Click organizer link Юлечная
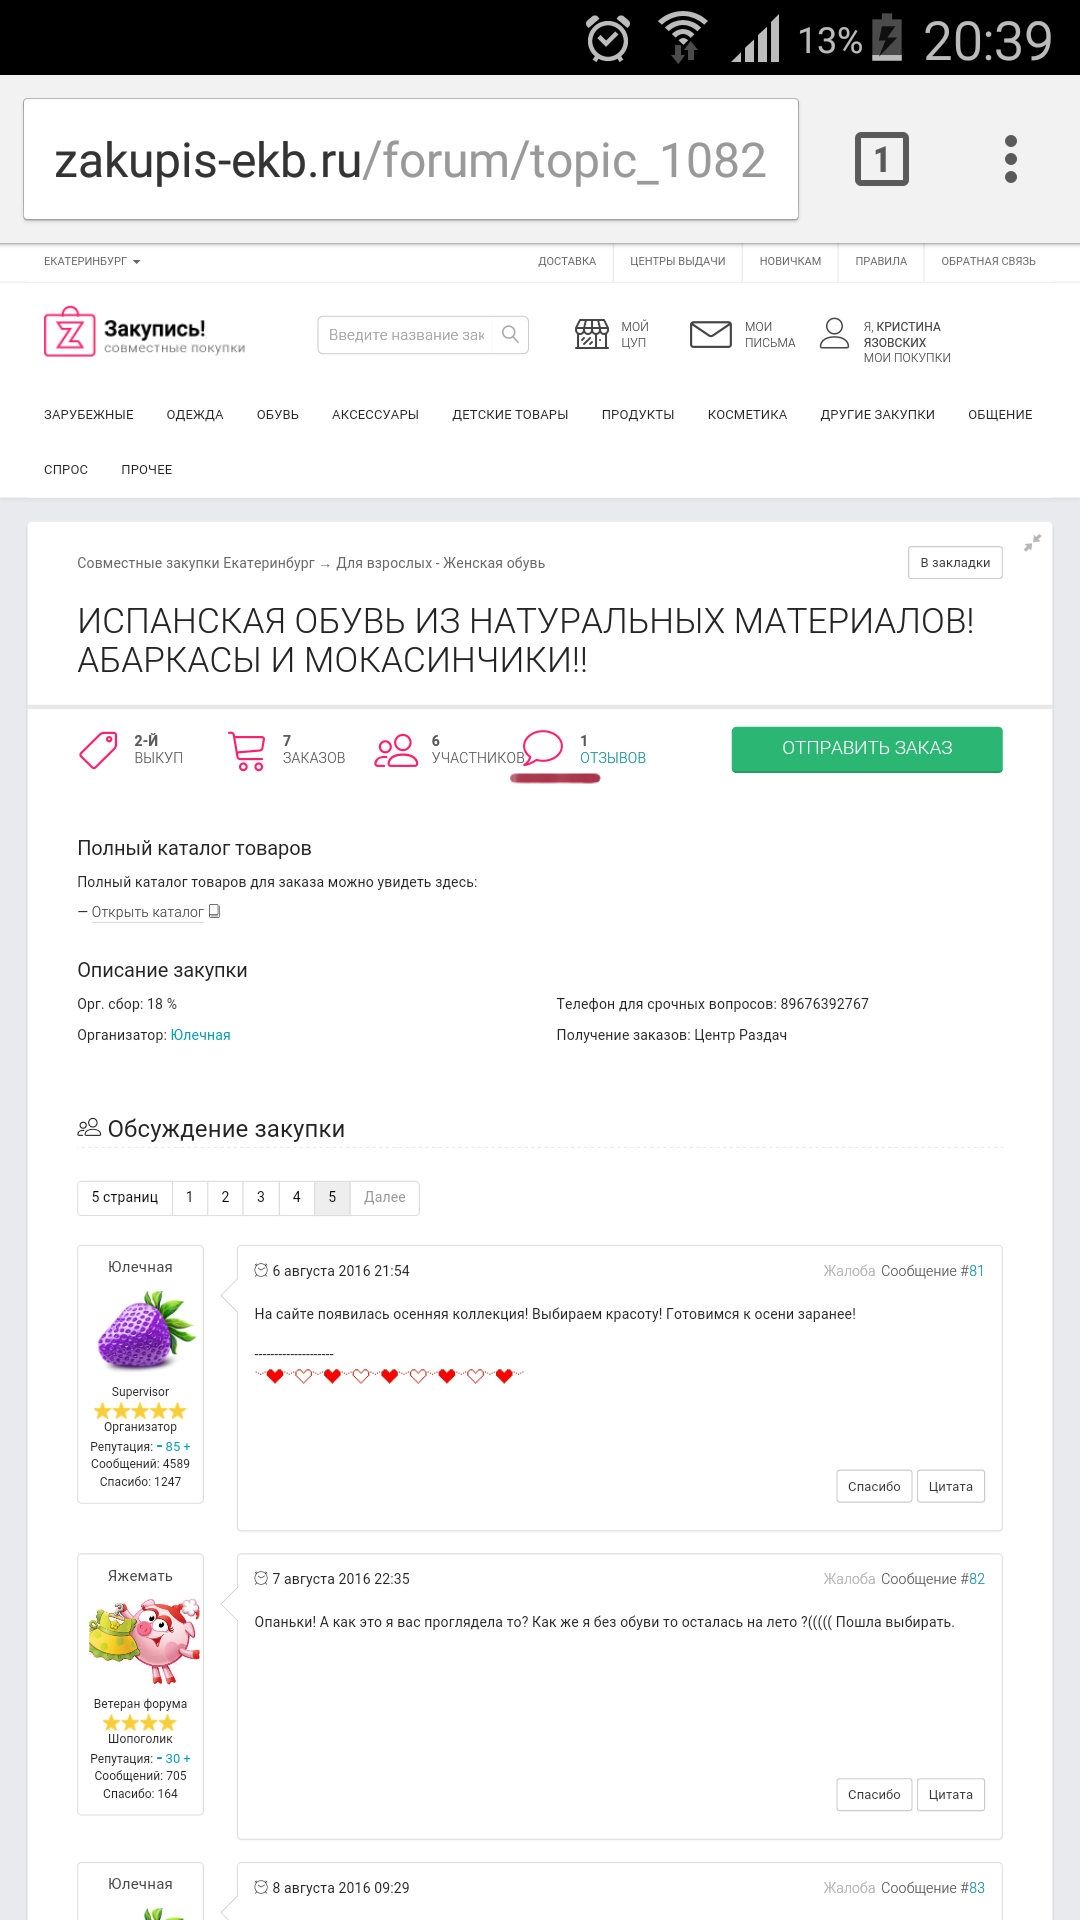Image resolution: width=1080 pixels, height=1920 pixels. tap(200, 1035)
